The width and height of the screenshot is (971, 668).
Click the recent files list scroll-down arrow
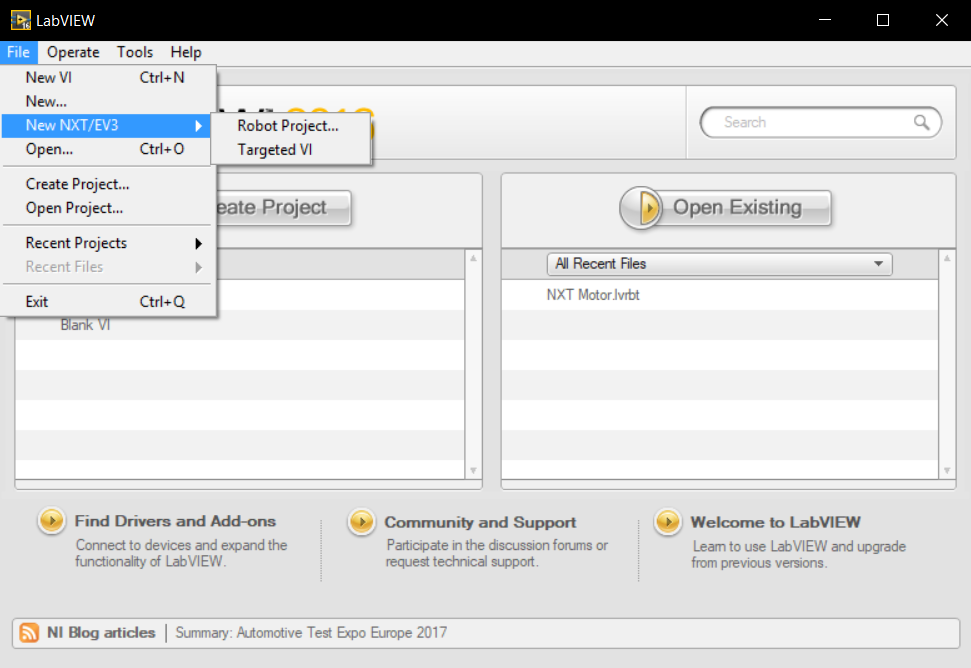pyautogui.click(x=947, y=471)
